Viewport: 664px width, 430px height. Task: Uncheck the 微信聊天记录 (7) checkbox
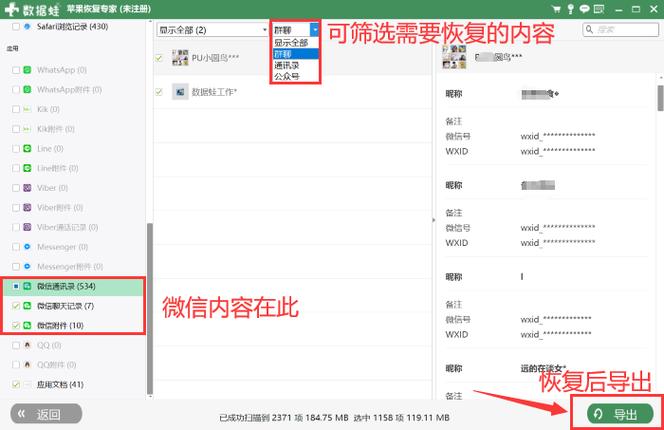16,306
